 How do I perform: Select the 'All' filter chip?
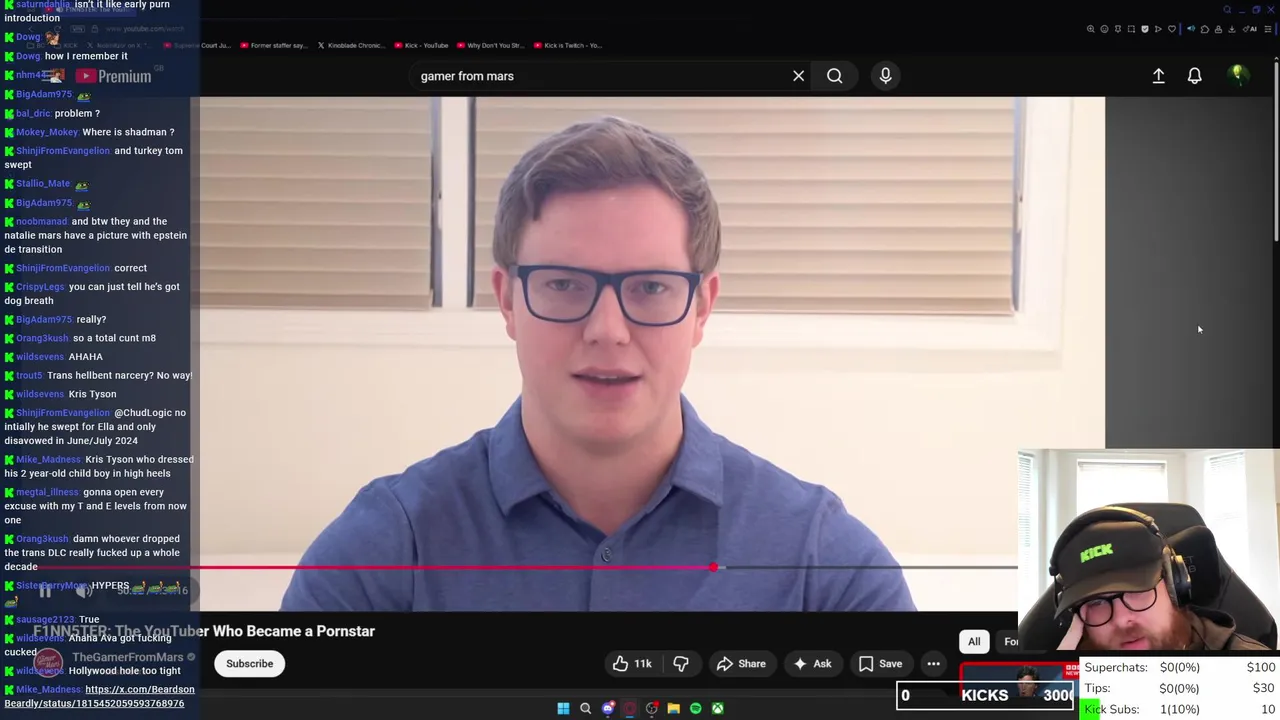coord(974,642)
